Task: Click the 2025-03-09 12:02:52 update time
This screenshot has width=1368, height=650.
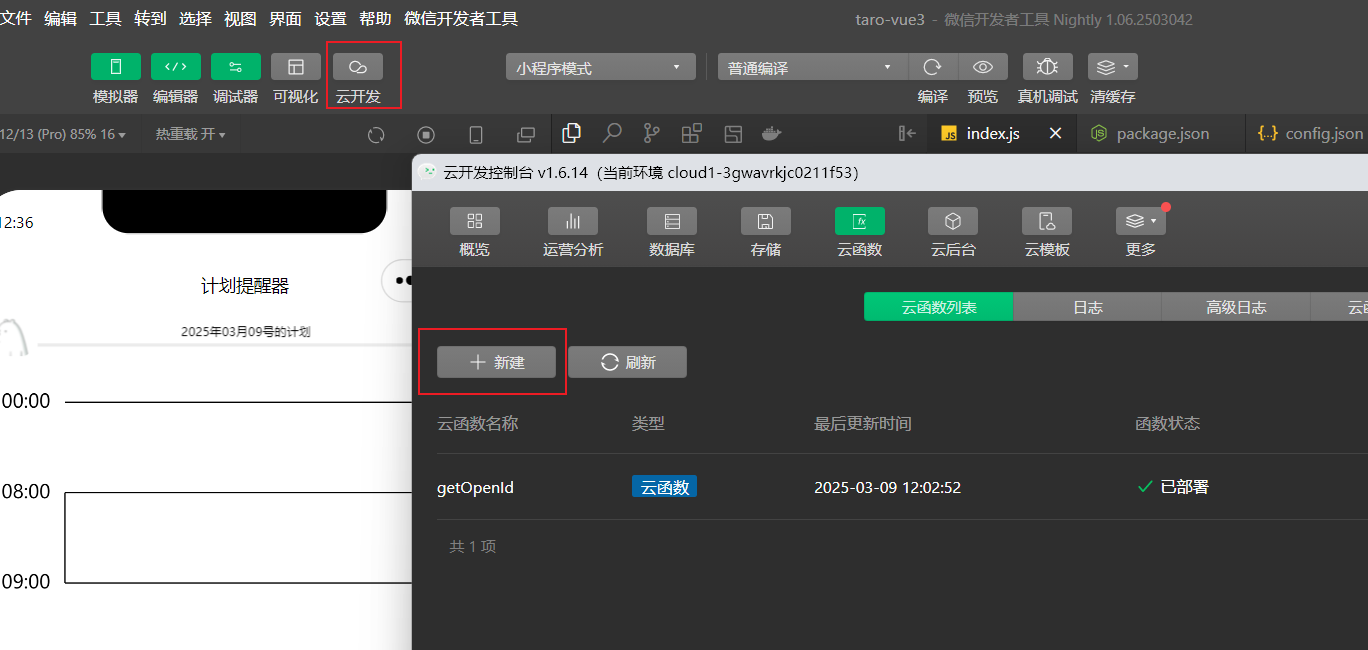Action: pyautogui.click(x=888, y=488)
